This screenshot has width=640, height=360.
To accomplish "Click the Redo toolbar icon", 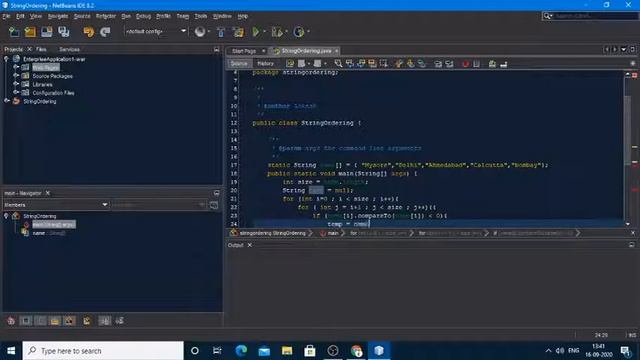I will pyautogui.click(x=105, y=32).
